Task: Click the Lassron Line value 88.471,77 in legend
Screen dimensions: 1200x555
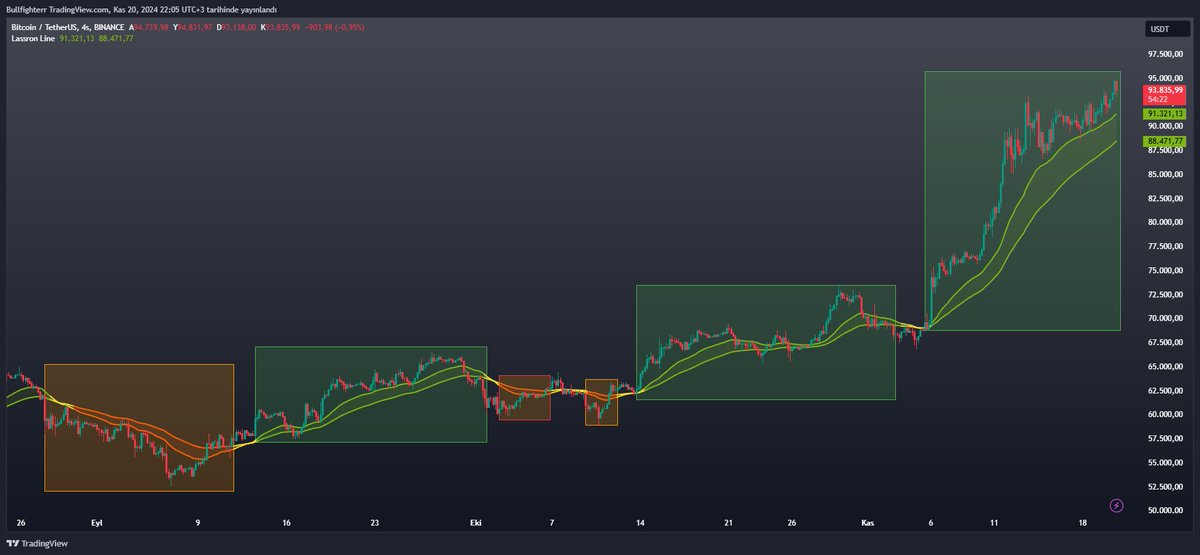Action: click(x=115, y=38)
